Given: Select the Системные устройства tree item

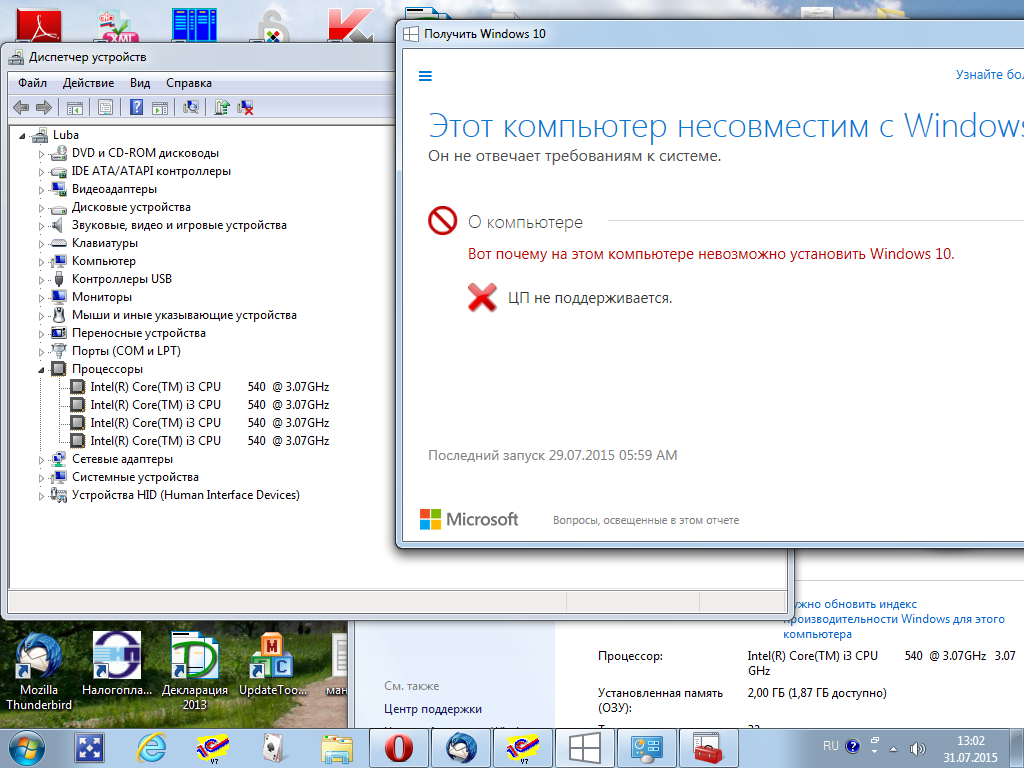Looking at the screenshot, I should pos(135,477).
